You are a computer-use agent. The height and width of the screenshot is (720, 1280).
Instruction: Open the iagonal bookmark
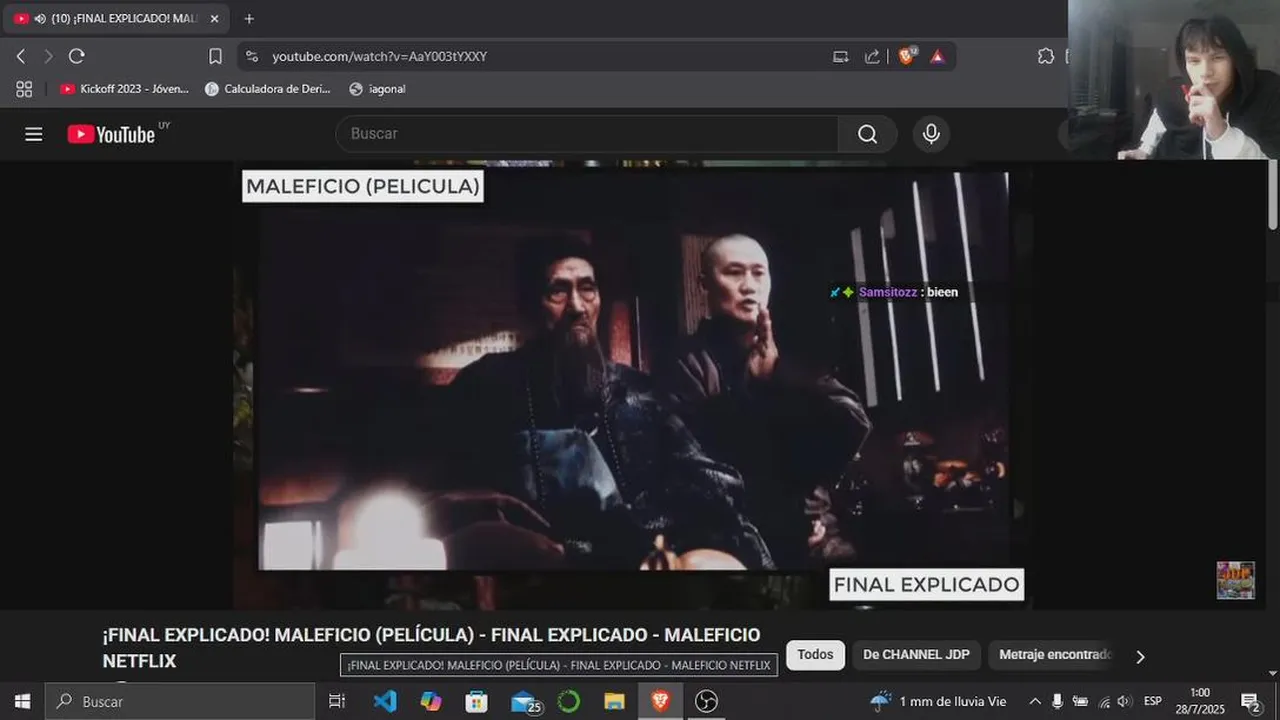(377, 89)
